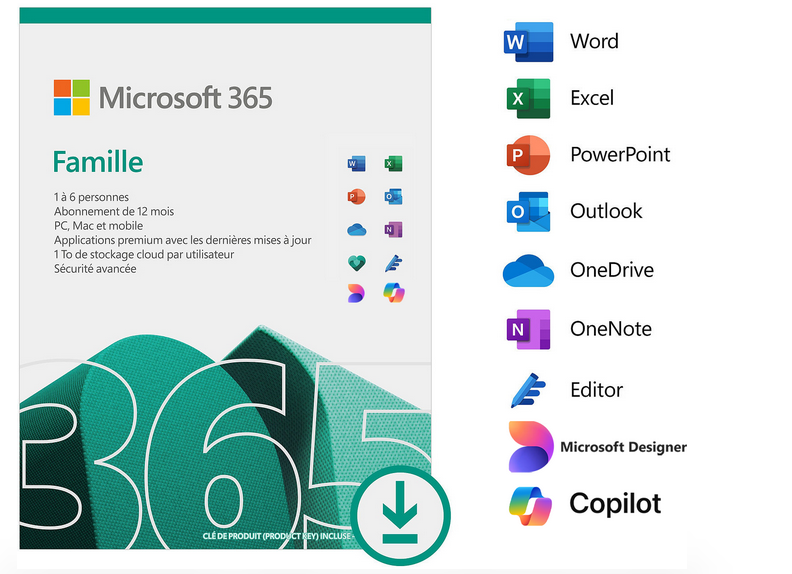Click the four-color Microsoft logo on the box

click(72, 98)
